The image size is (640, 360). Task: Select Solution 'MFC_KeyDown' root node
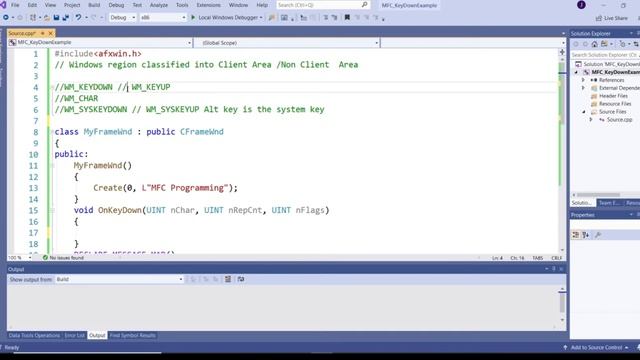[607, 64]
